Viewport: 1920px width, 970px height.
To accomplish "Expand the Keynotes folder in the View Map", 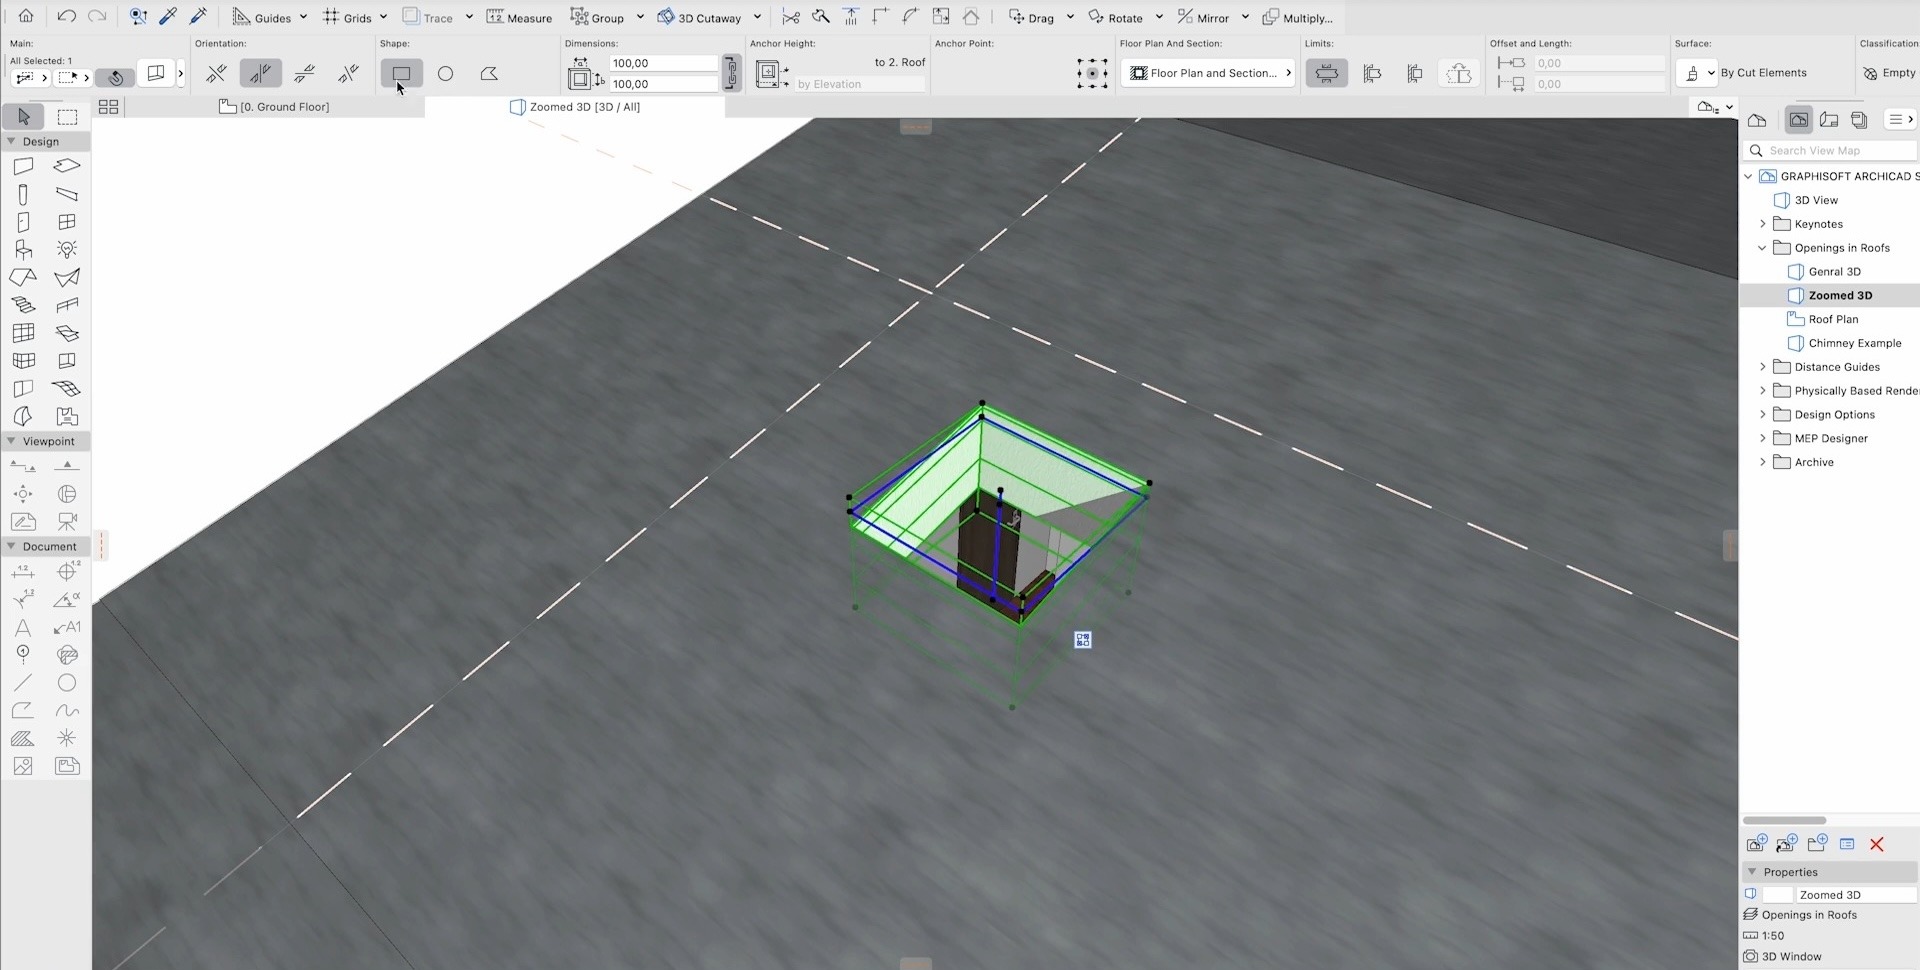I will tap(1763, 223).
